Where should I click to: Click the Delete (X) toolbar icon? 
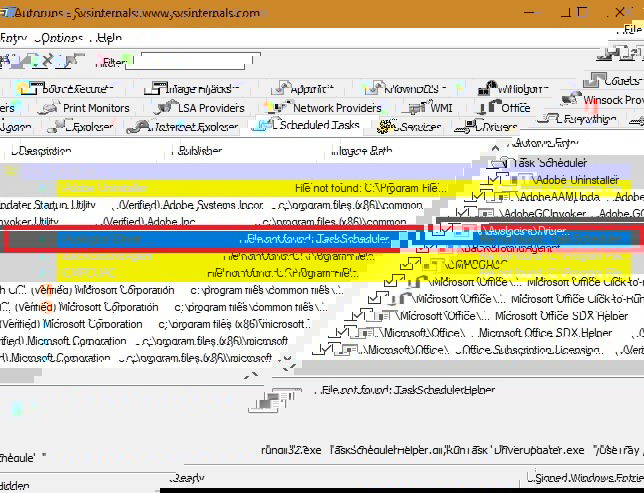click(48, 60)
